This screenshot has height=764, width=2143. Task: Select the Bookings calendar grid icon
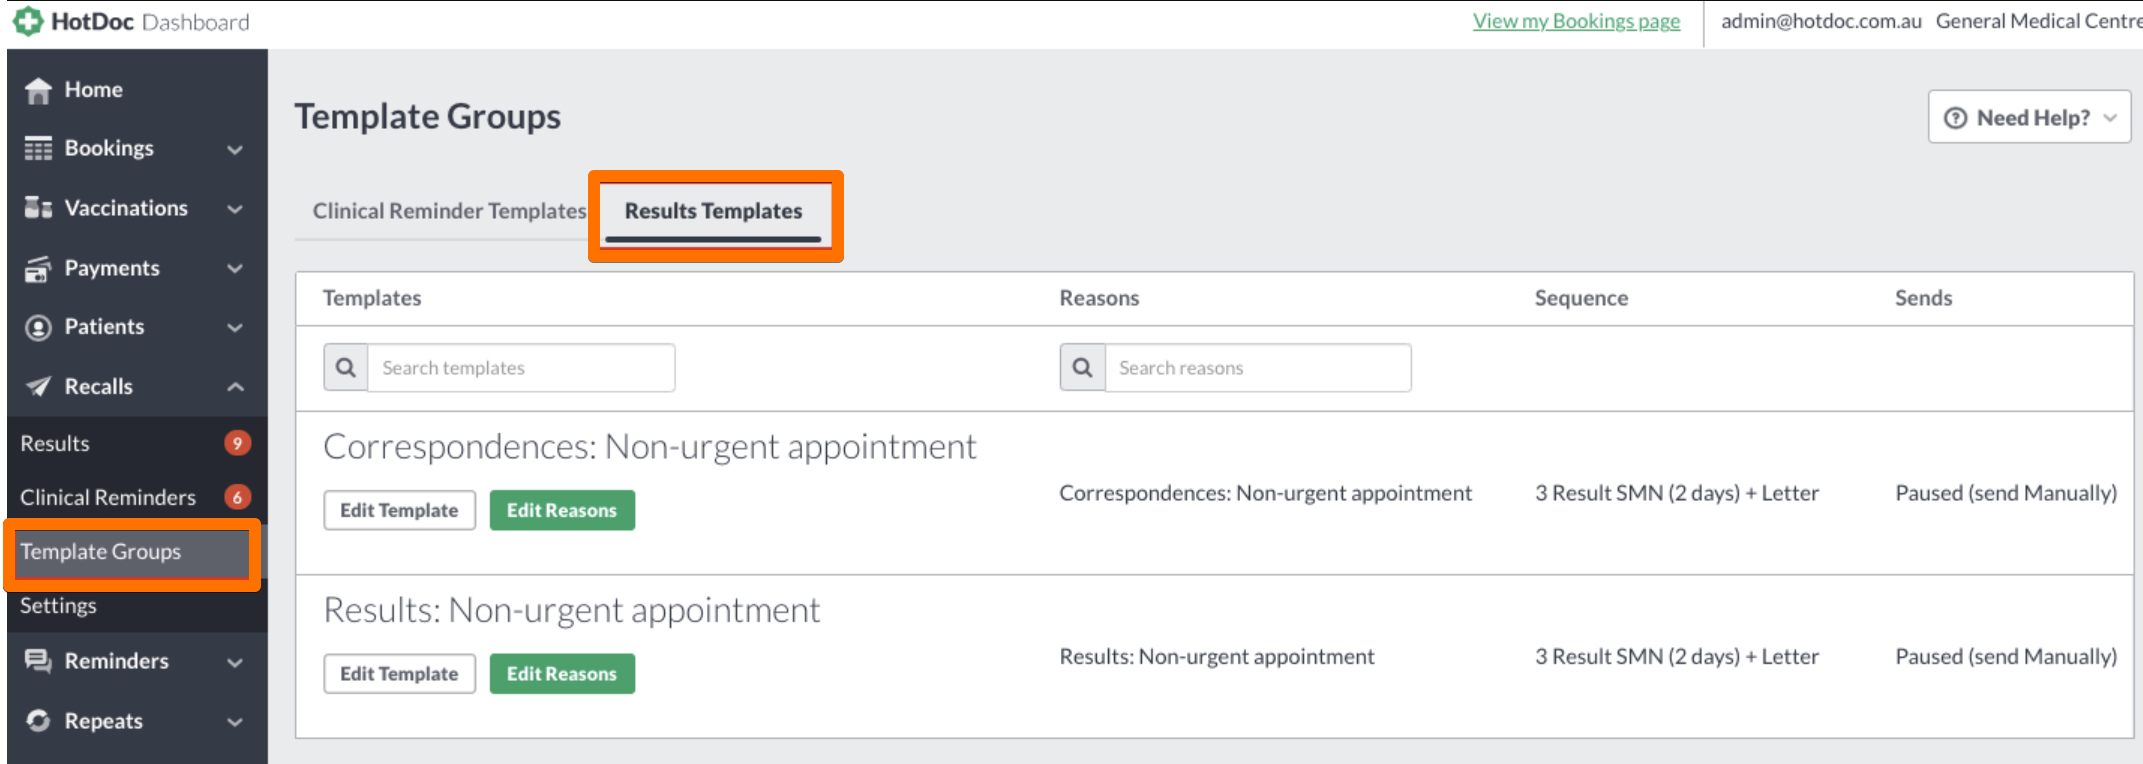[x=38, y=149]
